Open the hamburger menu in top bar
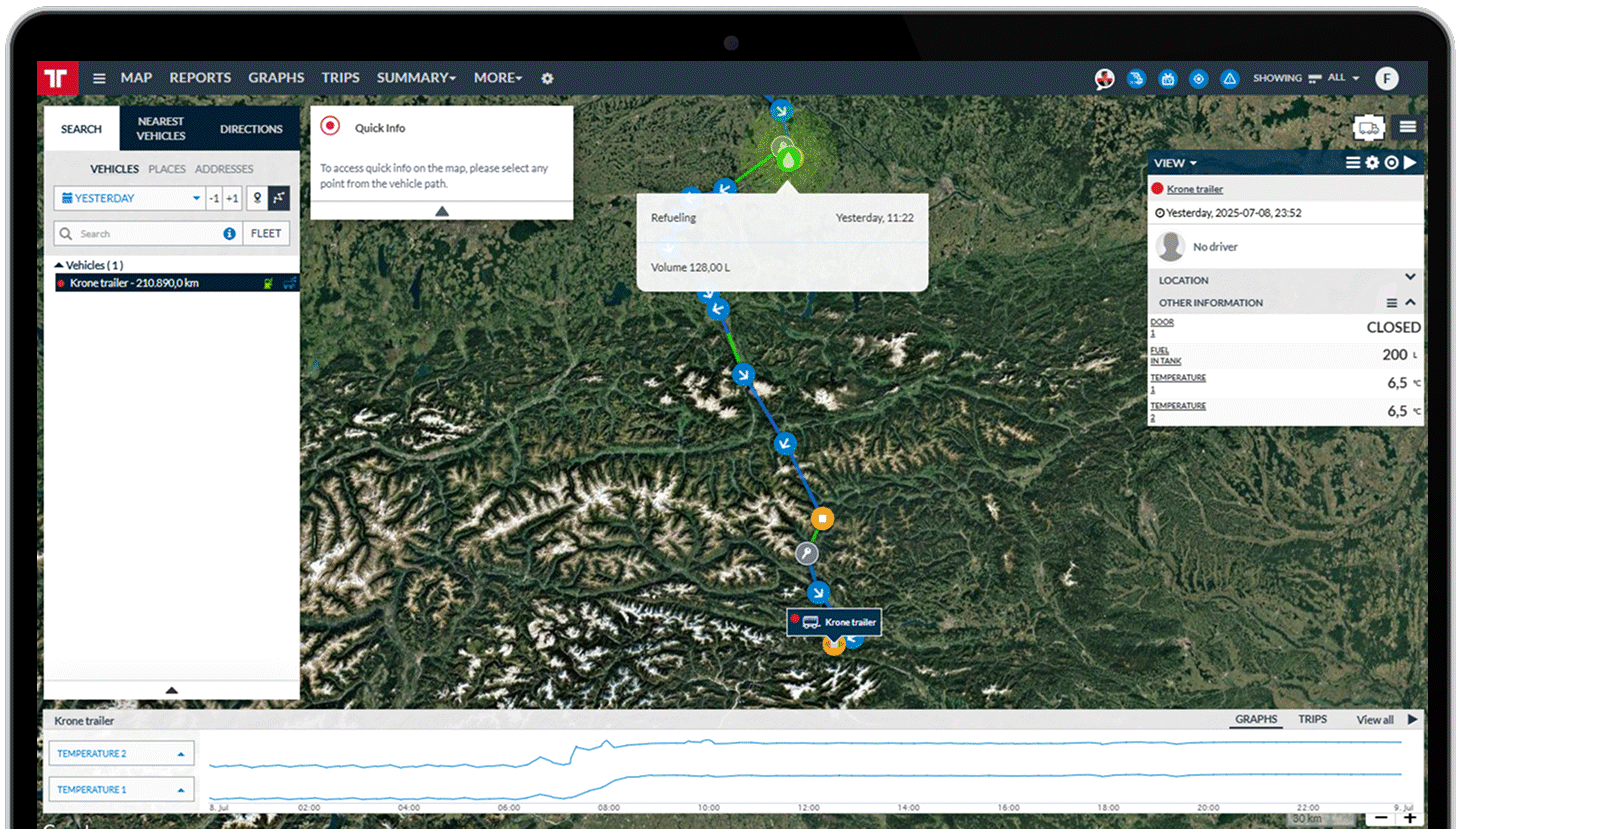 (x=99, y=78)
